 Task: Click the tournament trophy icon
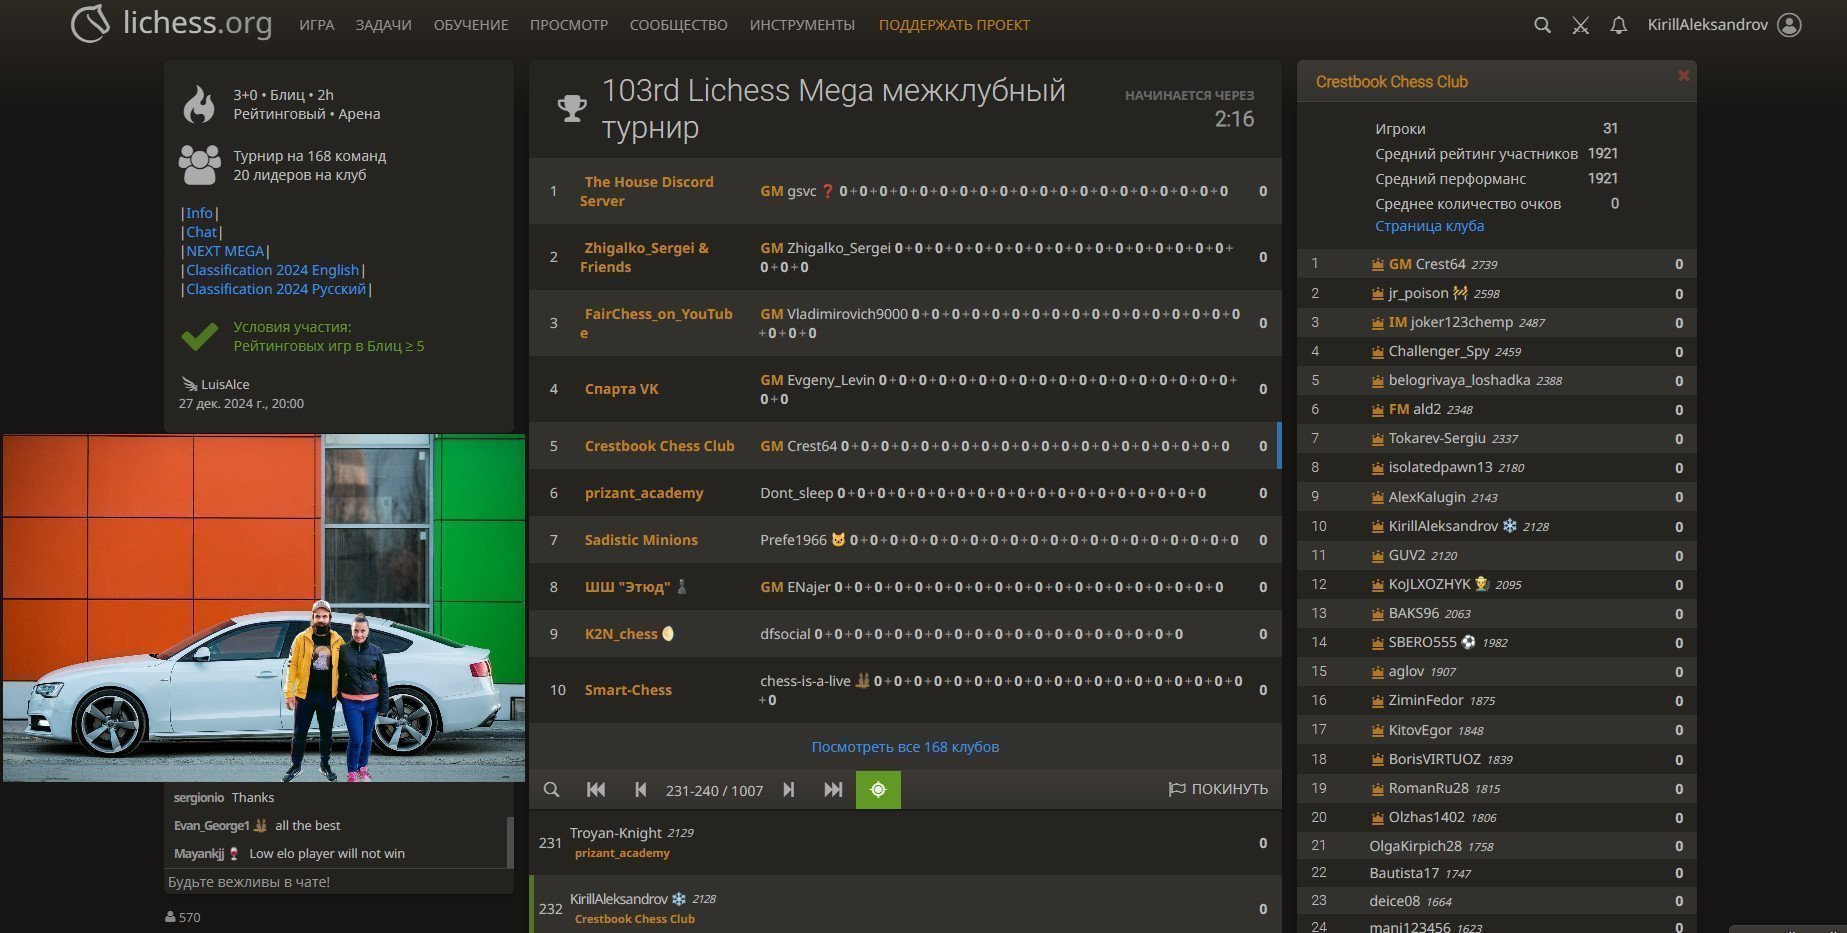point(572,108)
